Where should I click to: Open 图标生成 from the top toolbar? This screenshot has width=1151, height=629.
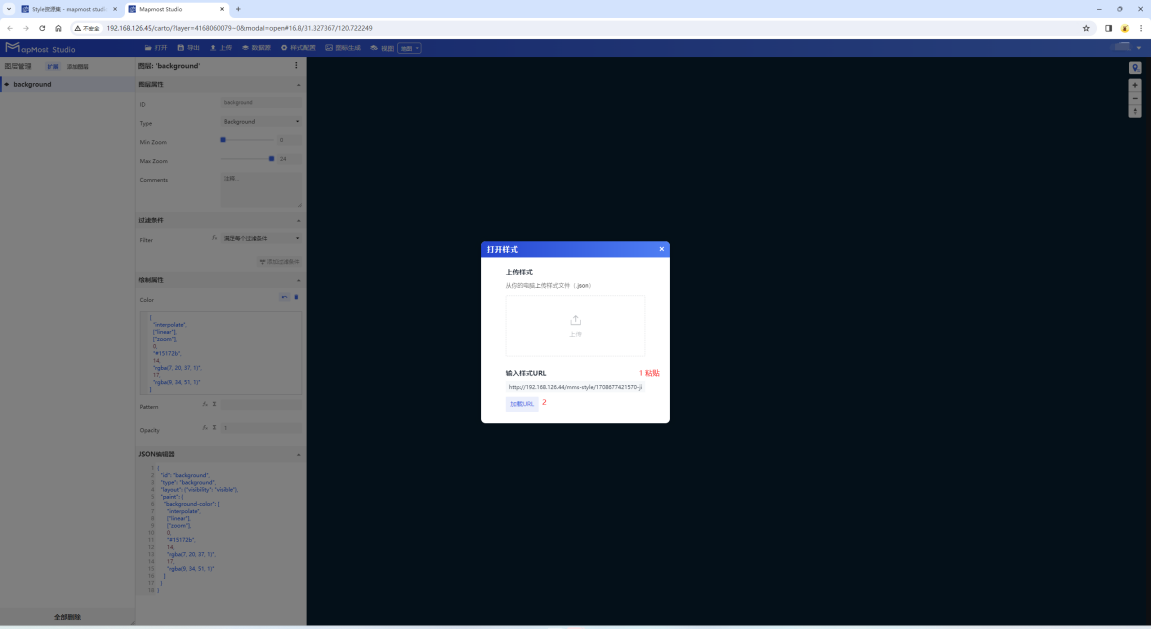tap(343, 48)
